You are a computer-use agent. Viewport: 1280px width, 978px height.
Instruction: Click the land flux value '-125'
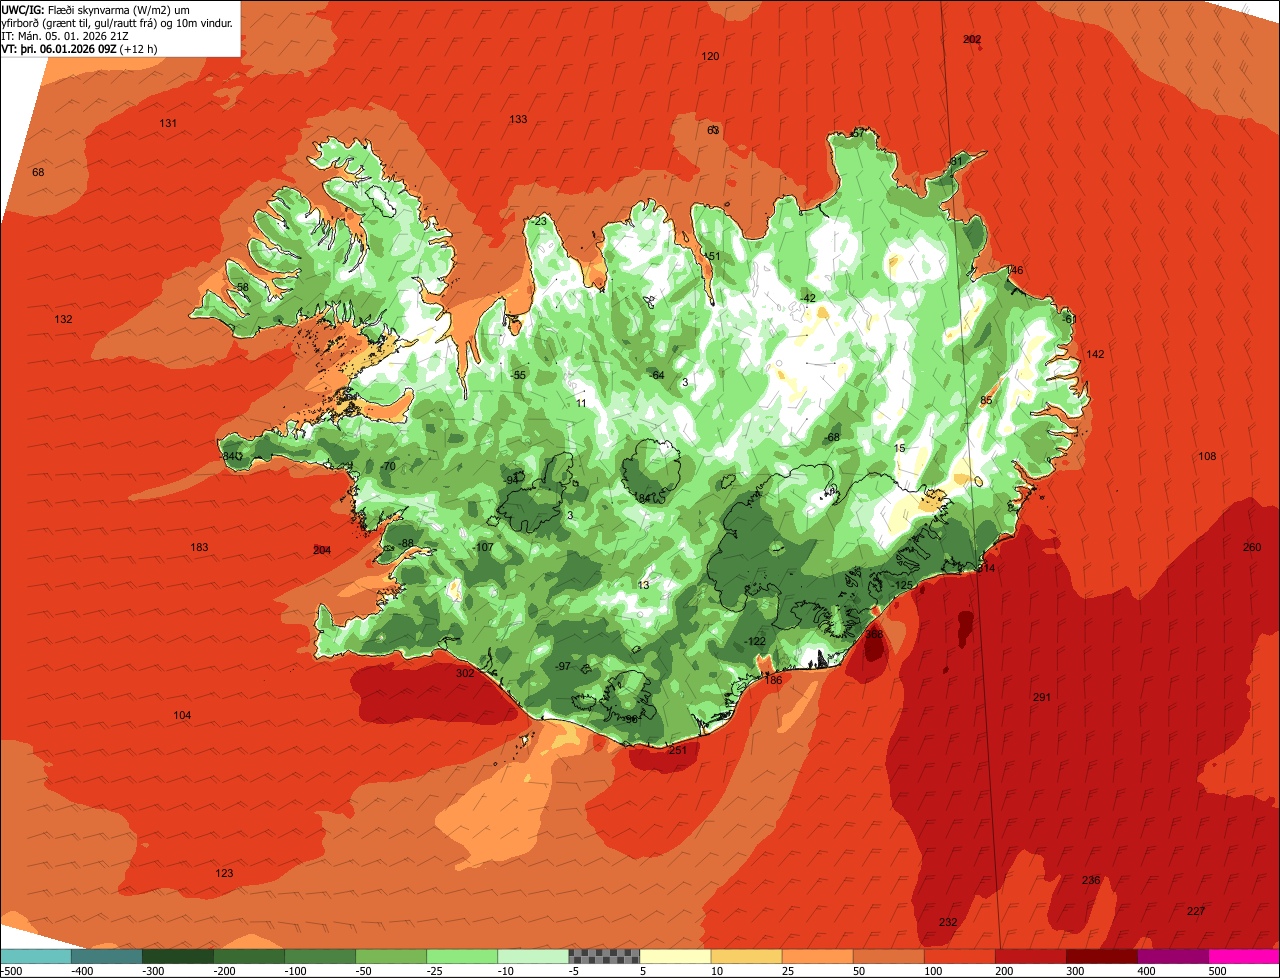coord(902,585)
